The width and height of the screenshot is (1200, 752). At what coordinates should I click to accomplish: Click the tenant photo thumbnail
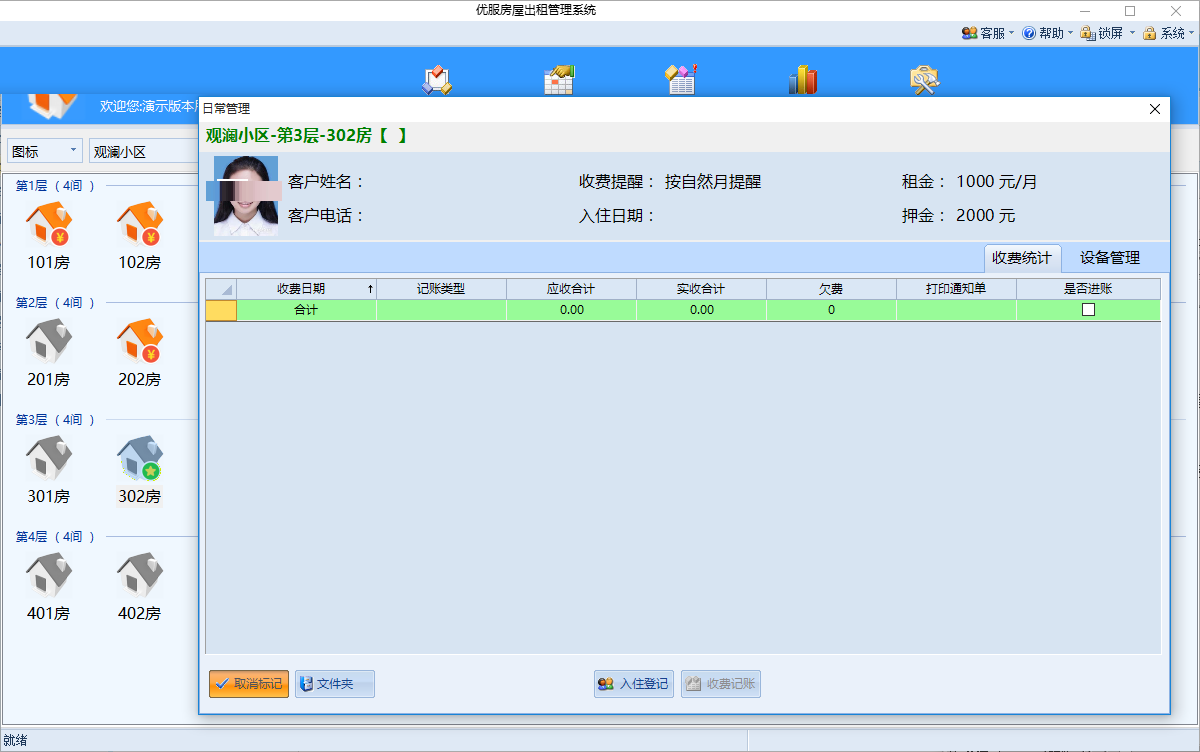(245, 196)
